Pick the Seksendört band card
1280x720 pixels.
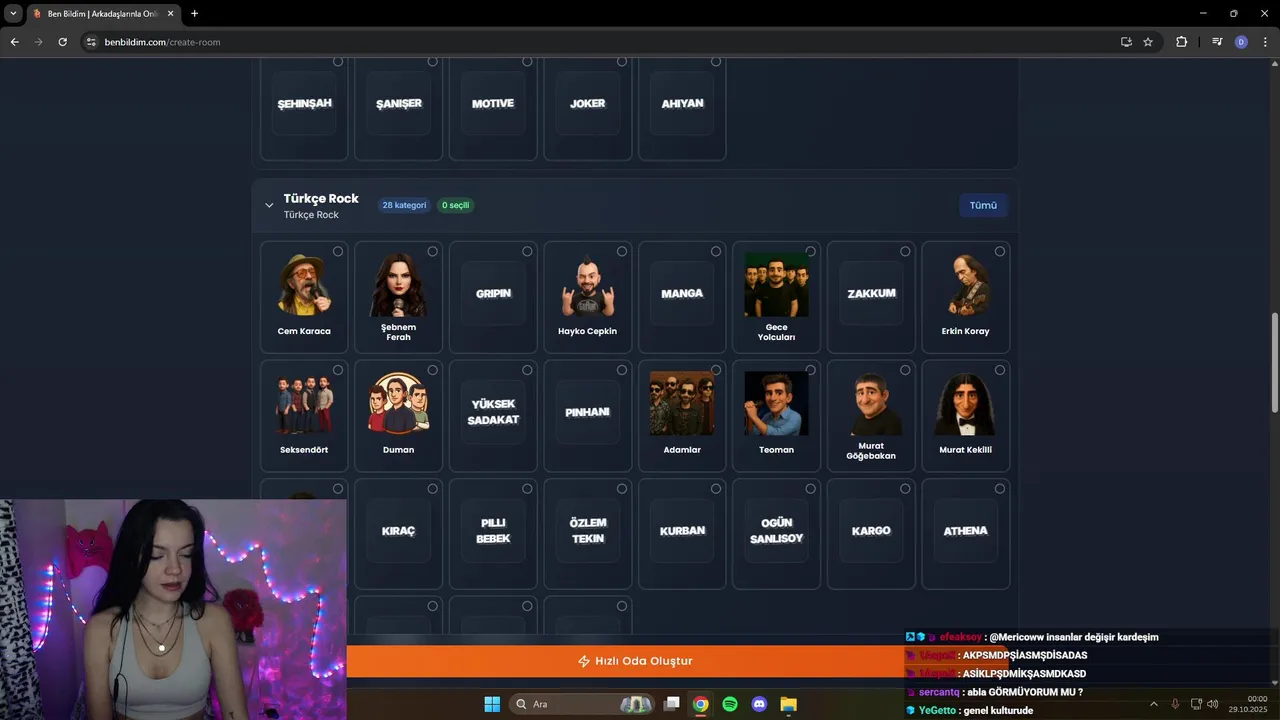pyautogui.click(x=304, y=416)
